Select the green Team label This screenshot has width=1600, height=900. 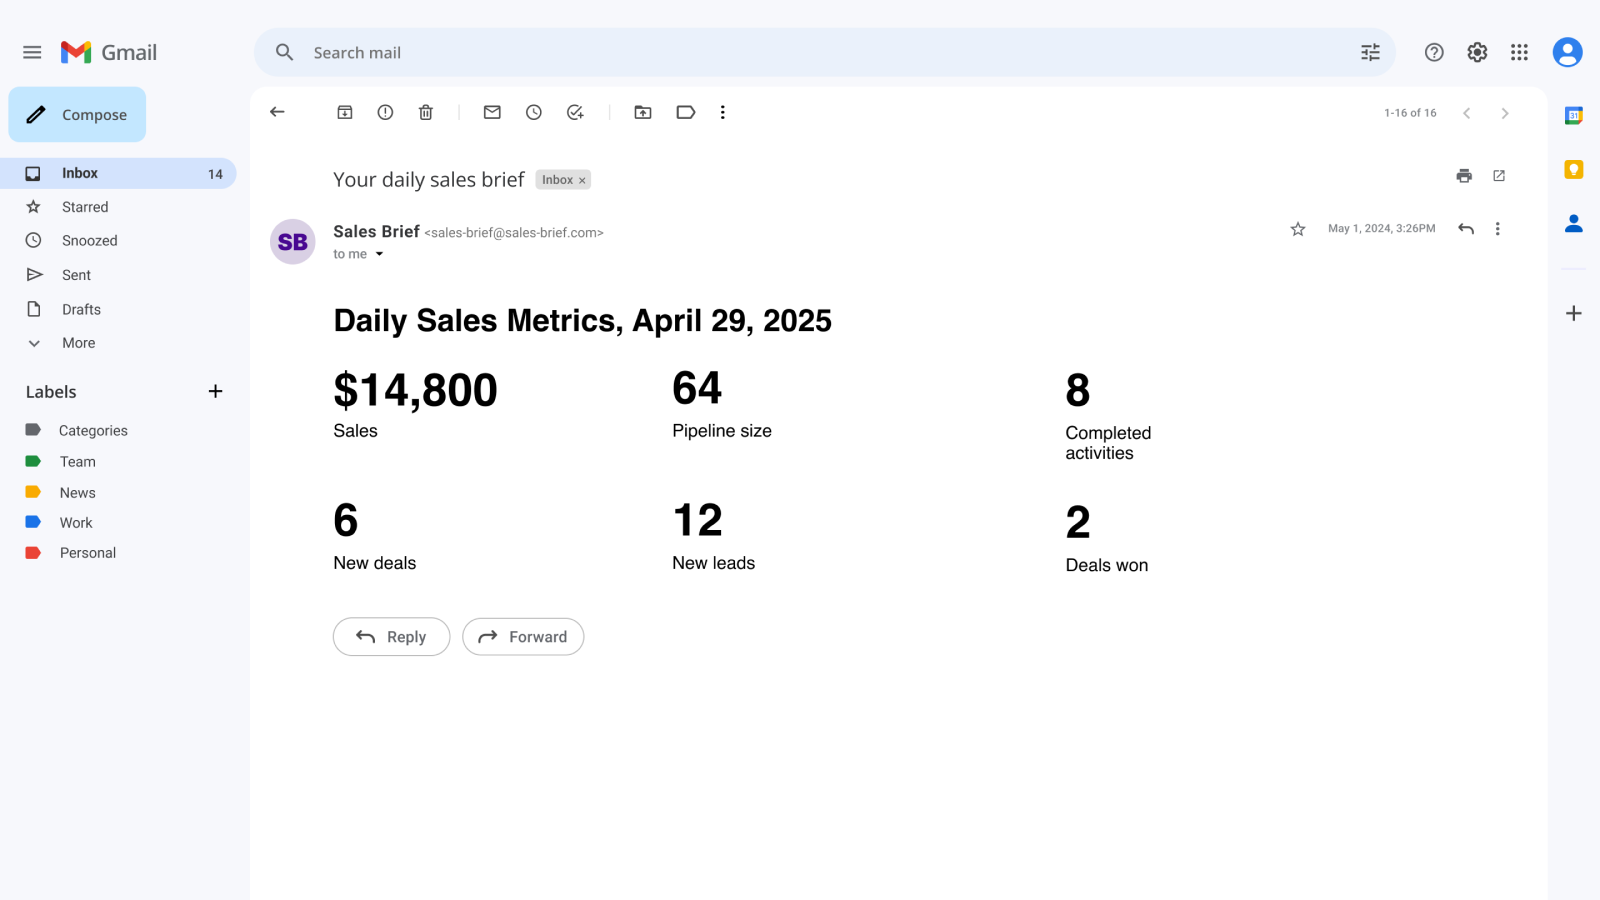pos(77,462)
